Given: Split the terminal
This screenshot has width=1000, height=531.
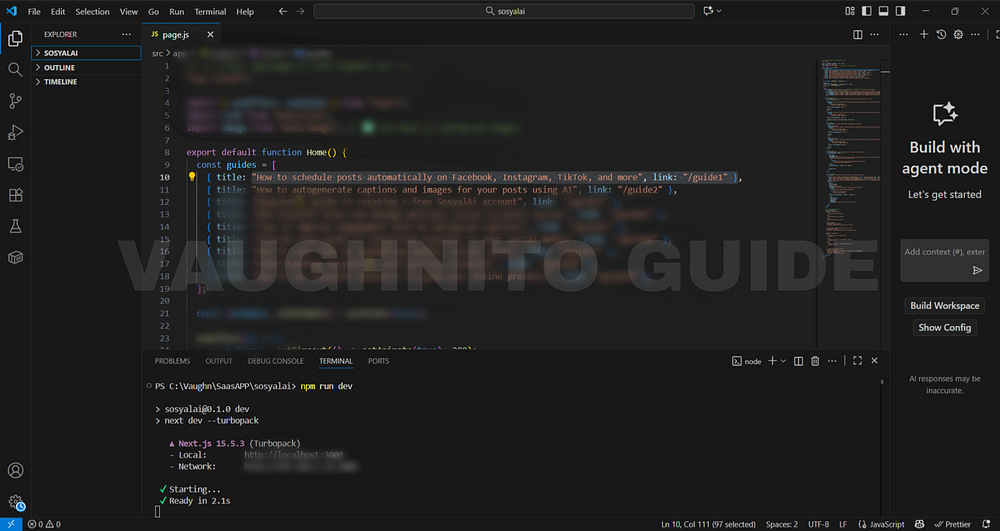Looking at the screenshot, I should pos(798,361).
